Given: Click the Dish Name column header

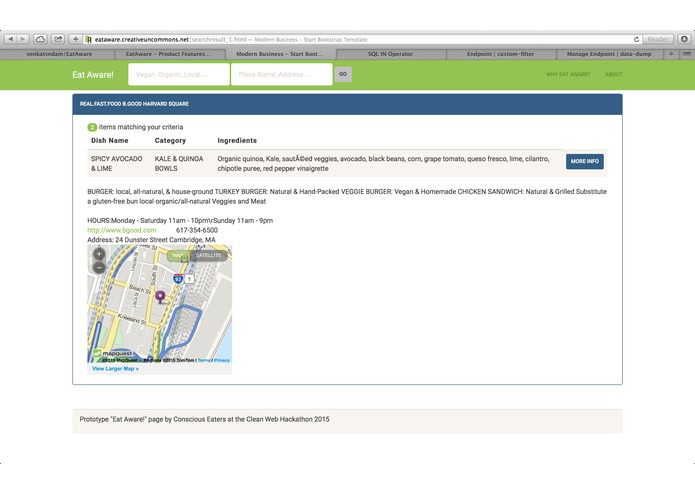Looking at the screenshot, I should coord(109,140).
